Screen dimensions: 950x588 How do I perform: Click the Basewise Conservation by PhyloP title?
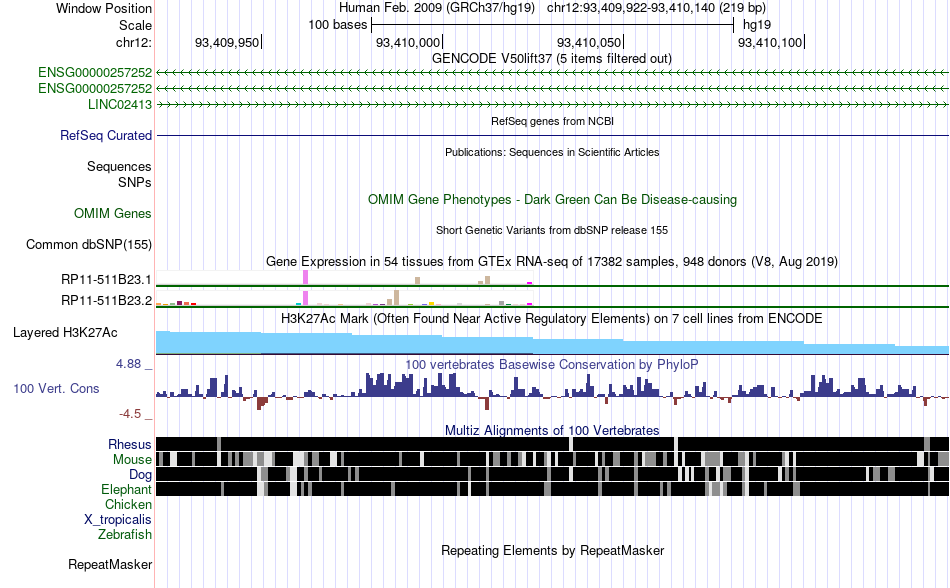(552, 365)
